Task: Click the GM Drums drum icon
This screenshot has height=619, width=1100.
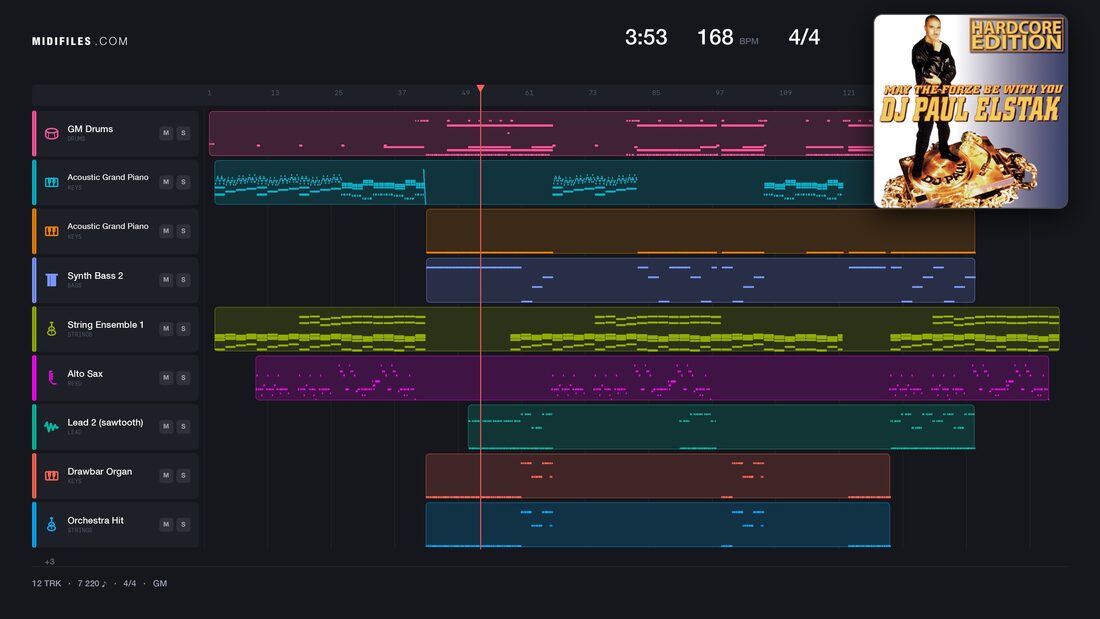Action: (x=51, y=133)
